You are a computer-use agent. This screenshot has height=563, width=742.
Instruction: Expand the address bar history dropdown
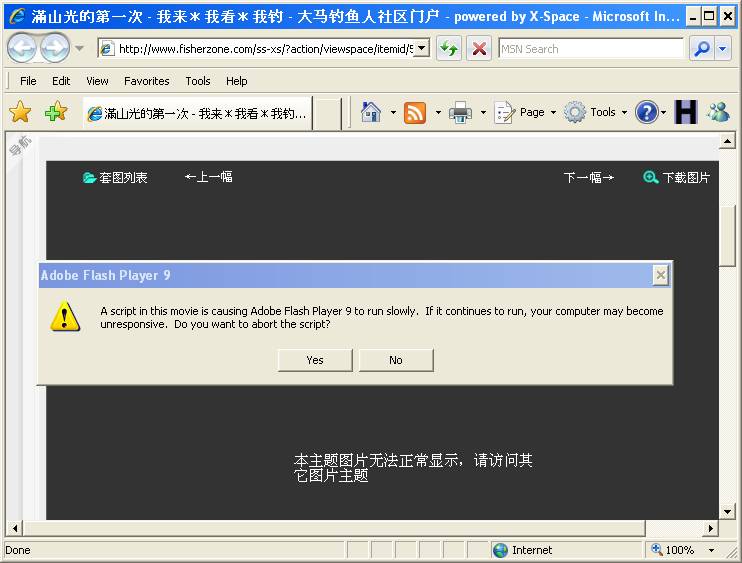point(422,48)
